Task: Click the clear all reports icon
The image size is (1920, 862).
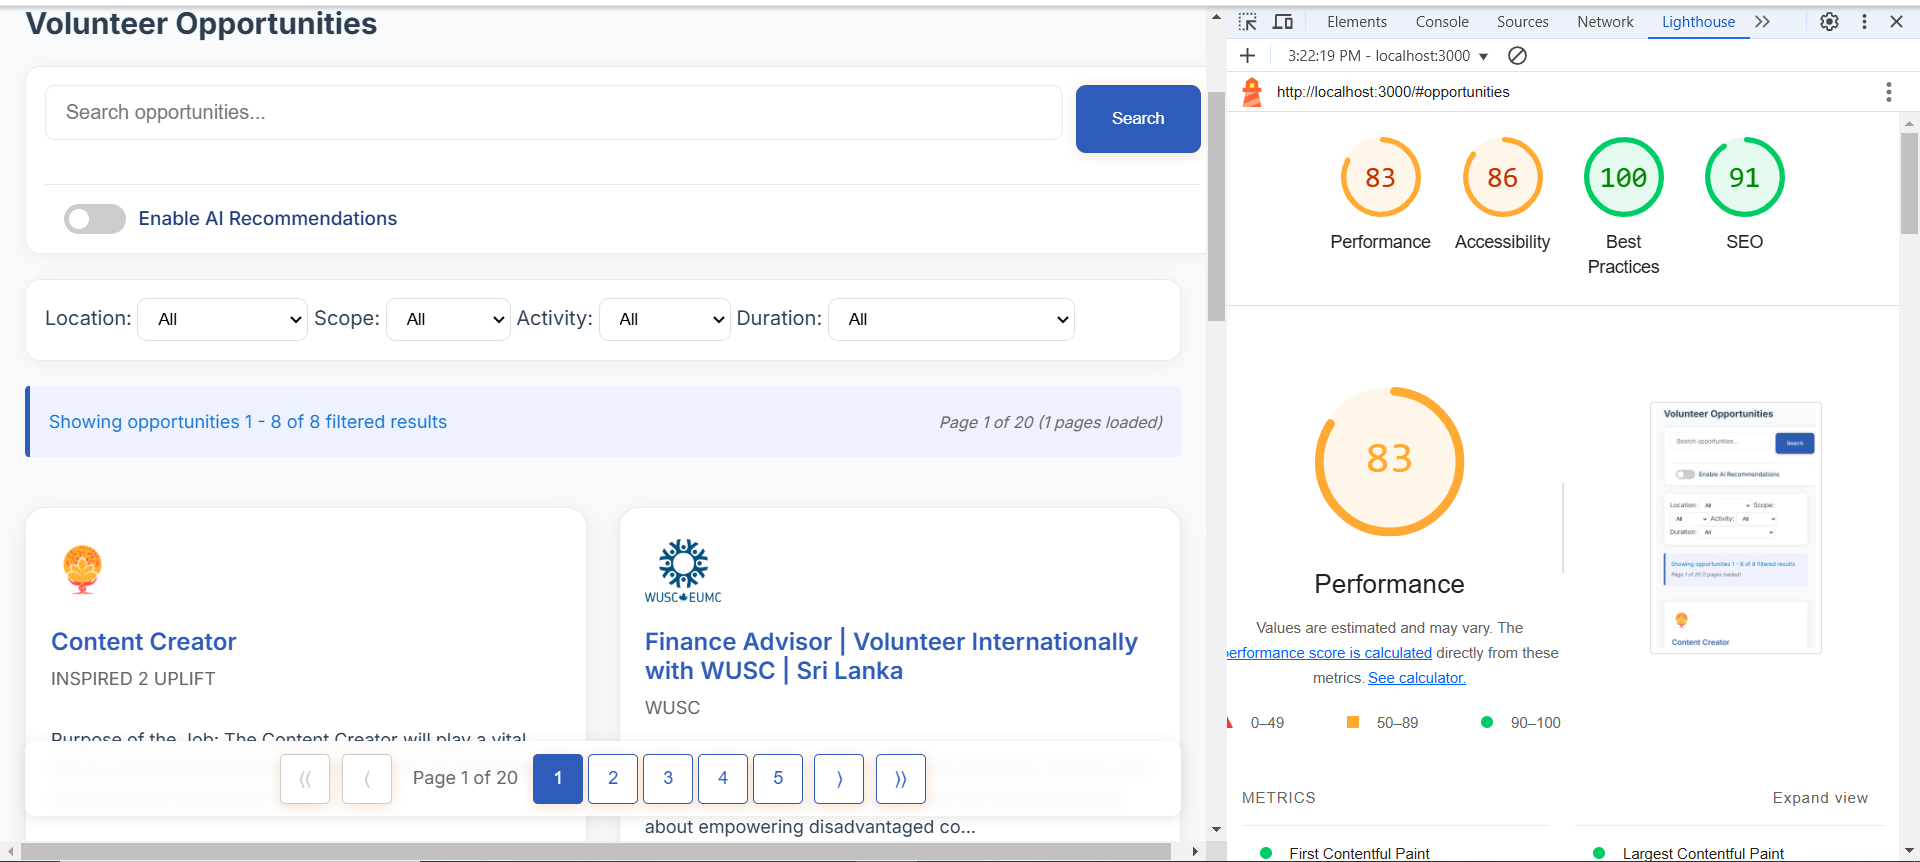Action: [1517, 56]
